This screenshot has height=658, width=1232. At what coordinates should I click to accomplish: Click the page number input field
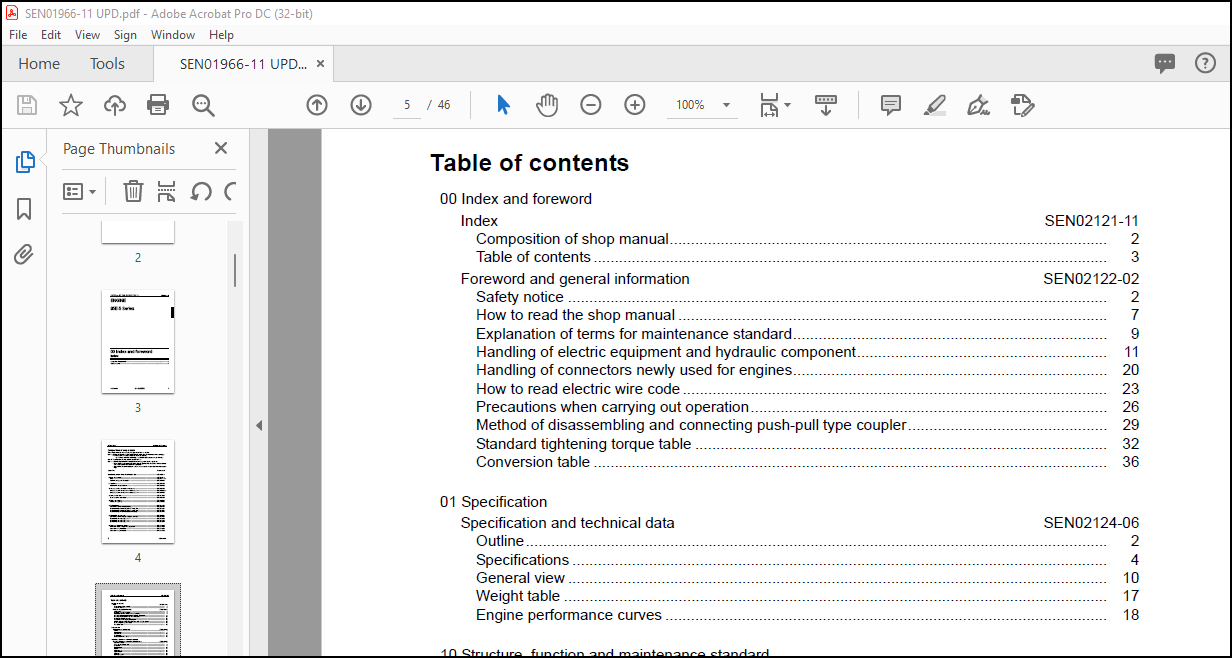coord(407,105)
